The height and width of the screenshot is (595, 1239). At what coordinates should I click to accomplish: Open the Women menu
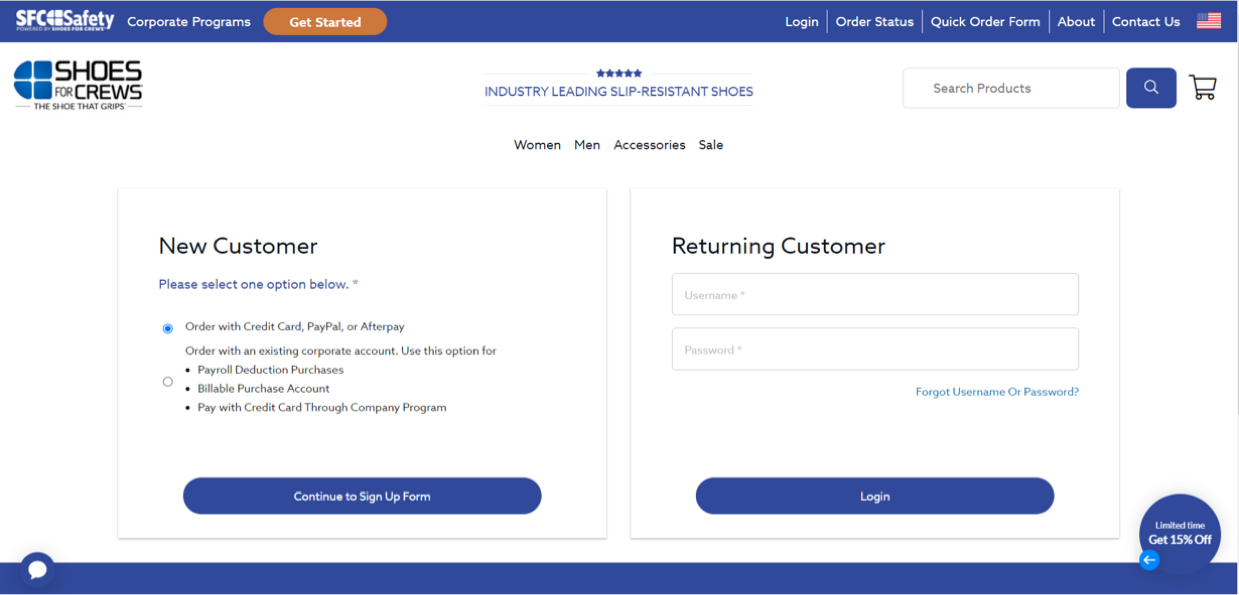537,145
